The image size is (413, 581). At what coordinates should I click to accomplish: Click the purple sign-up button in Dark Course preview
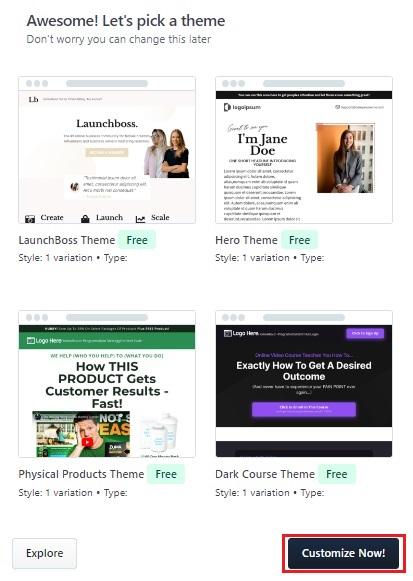tap(365, 333)
